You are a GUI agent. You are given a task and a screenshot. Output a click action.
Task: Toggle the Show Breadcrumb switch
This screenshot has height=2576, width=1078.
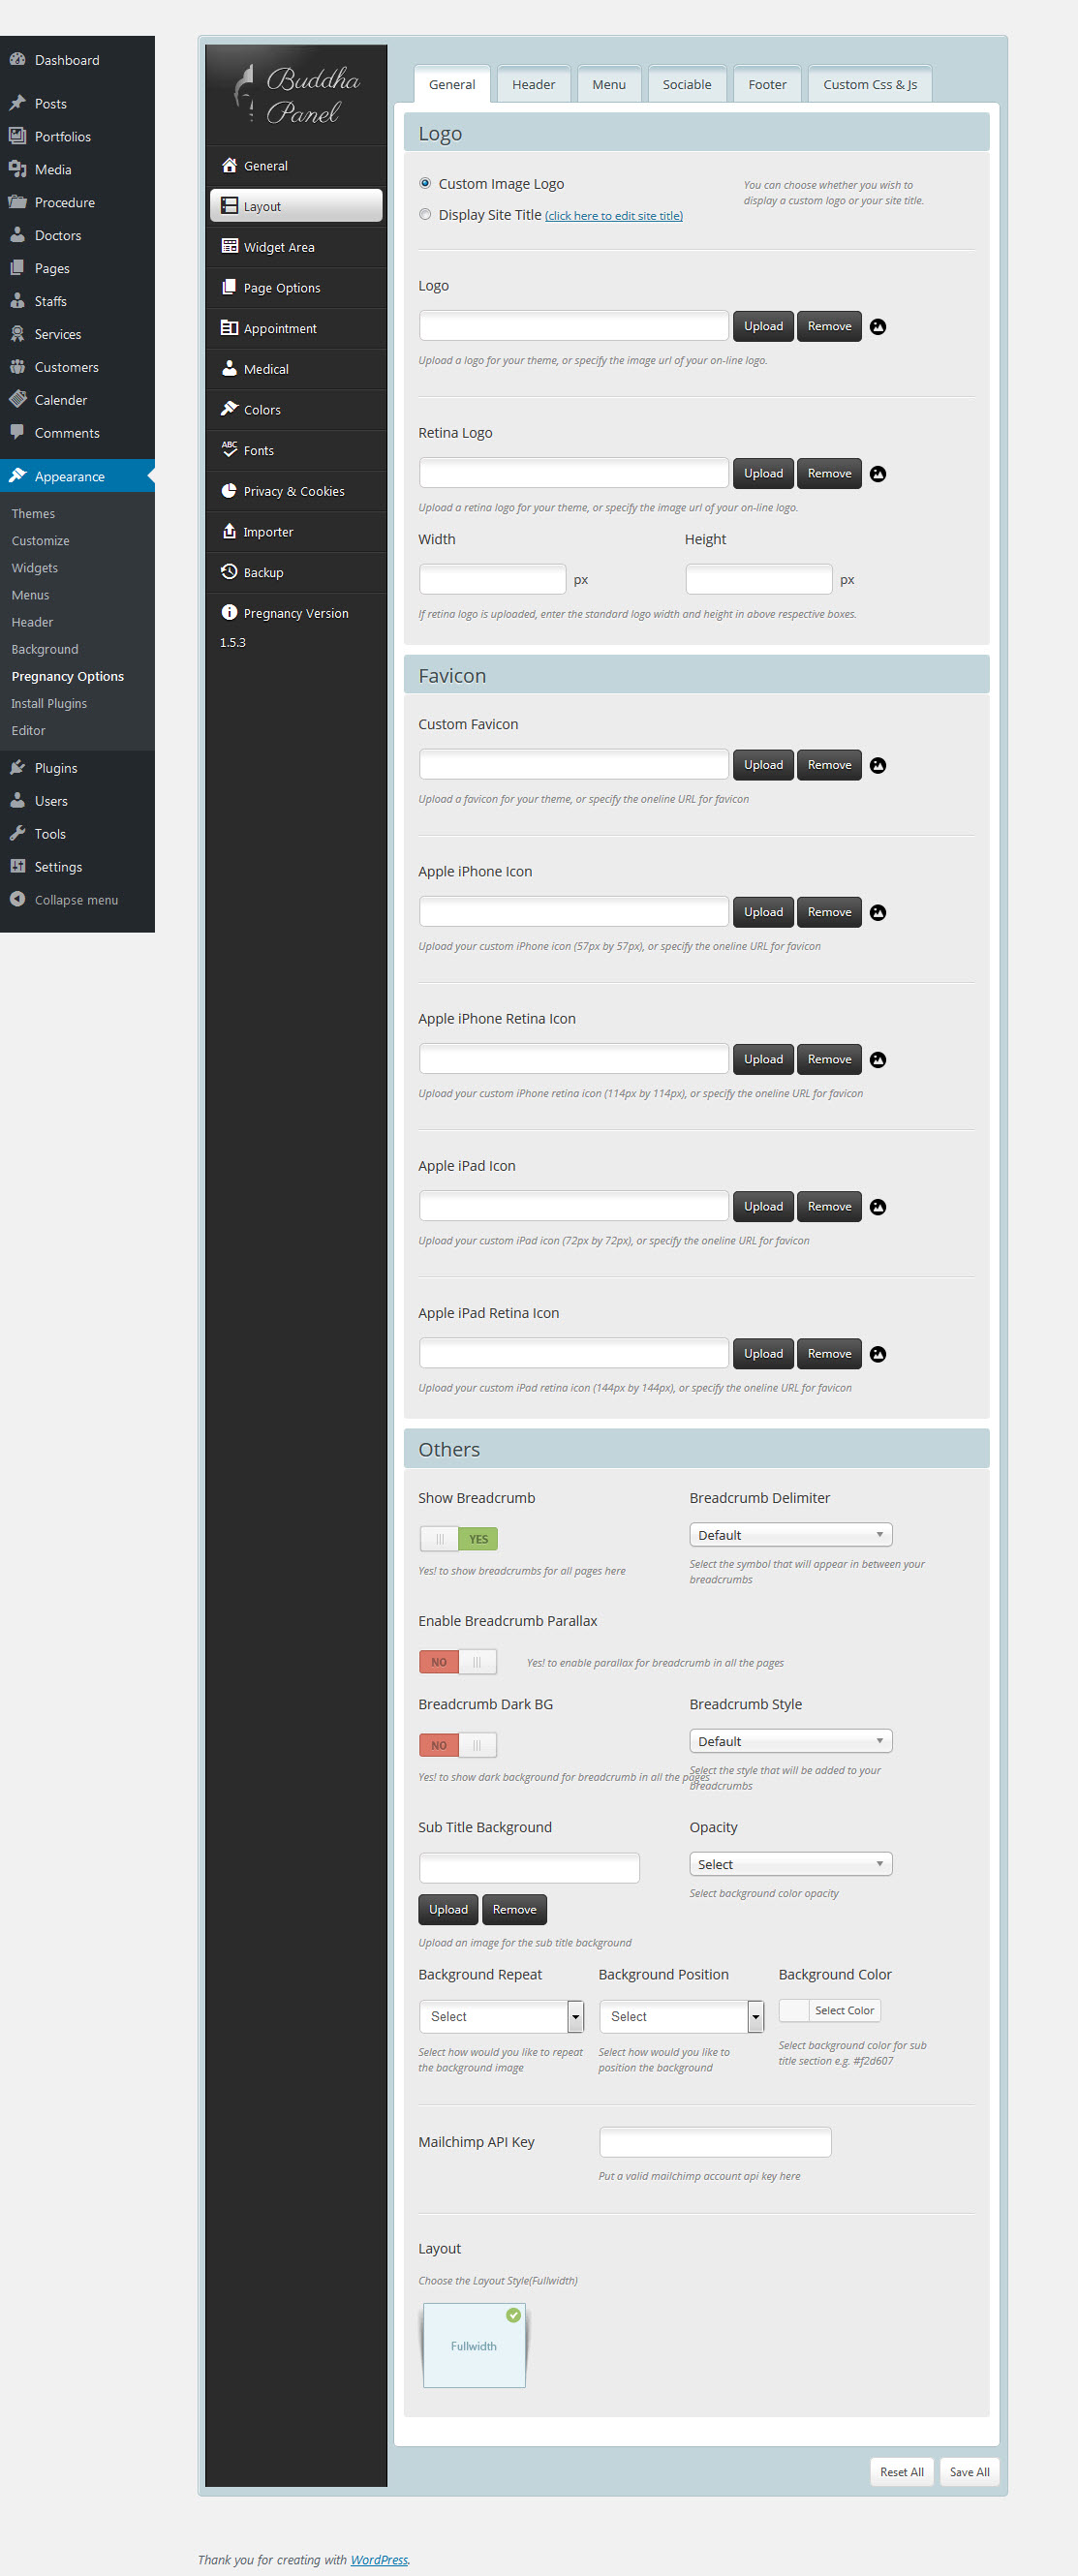(x=458, y=1538)
